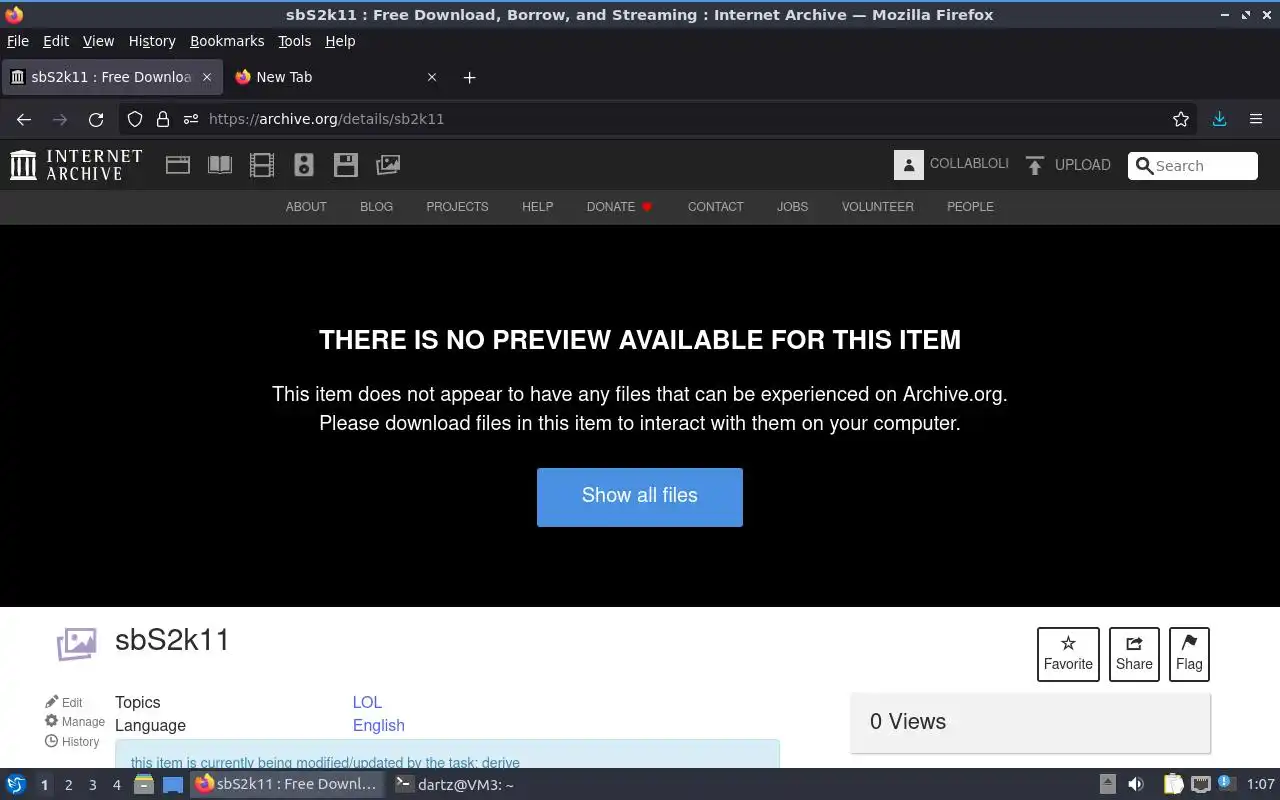Click the 0 Views counter
Screen dimensions: 1280x800
point(908,721)
